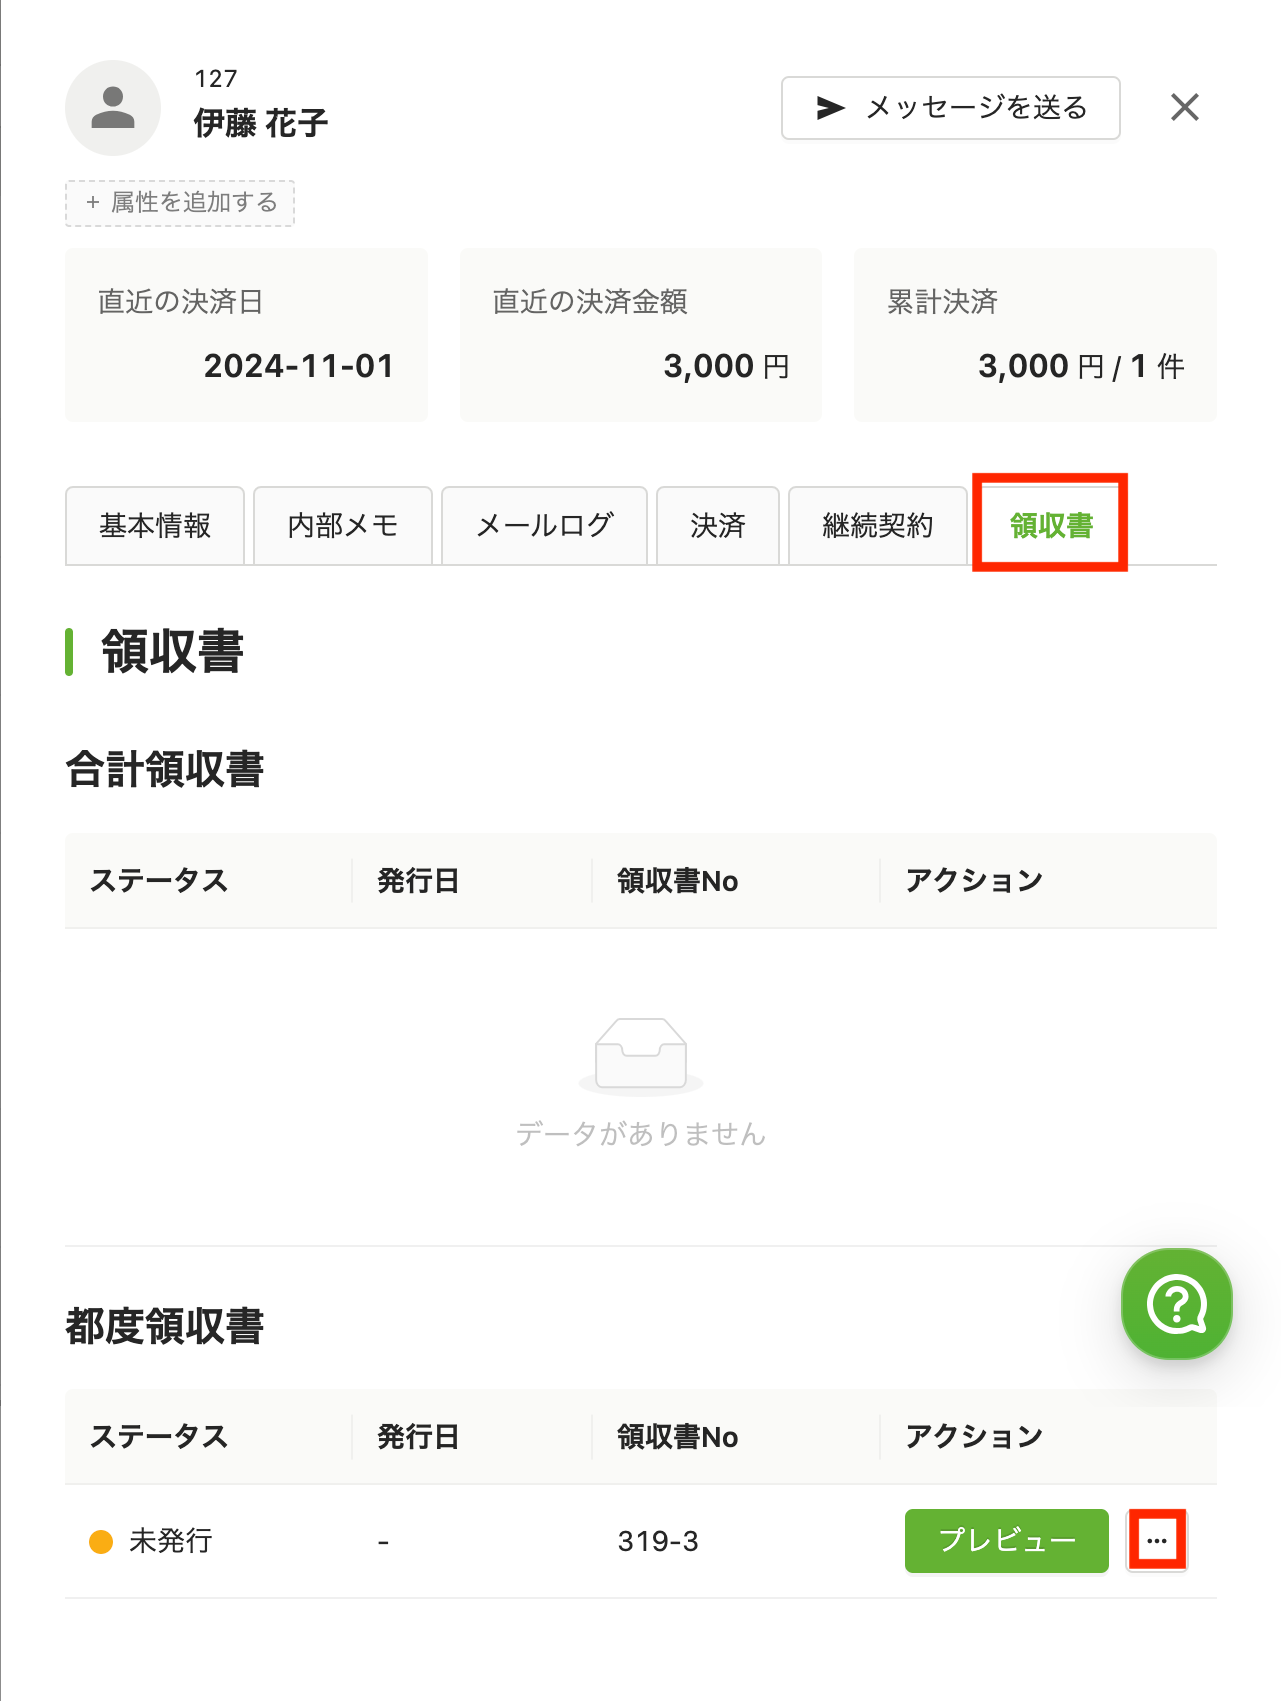Click receipt number 319-3
Screen dimensions: 1281x1701
(x=658, y=1541)
